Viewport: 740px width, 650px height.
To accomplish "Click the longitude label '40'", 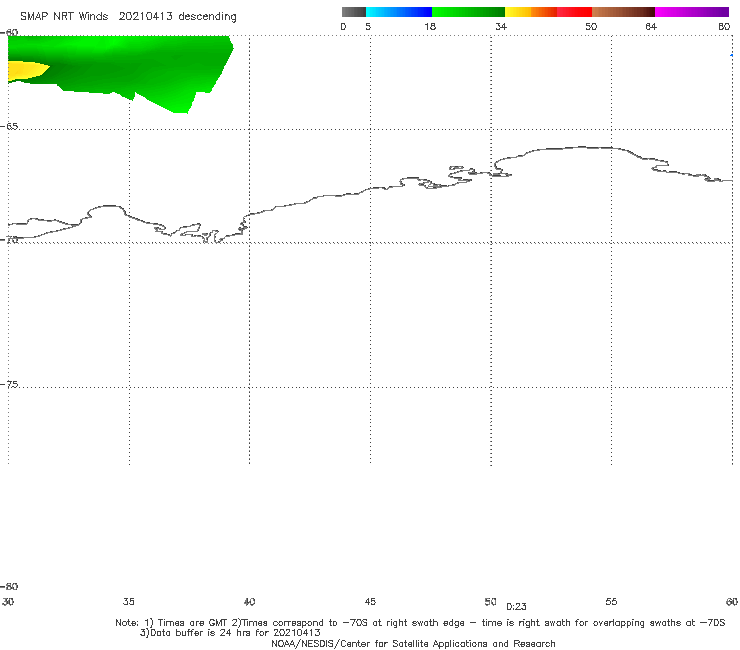I will click(250, 602).
